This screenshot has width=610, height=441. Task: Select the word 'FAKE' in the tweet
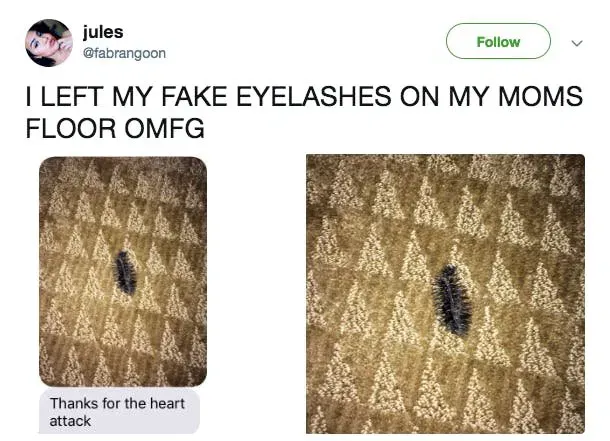[x=194, y=96]
